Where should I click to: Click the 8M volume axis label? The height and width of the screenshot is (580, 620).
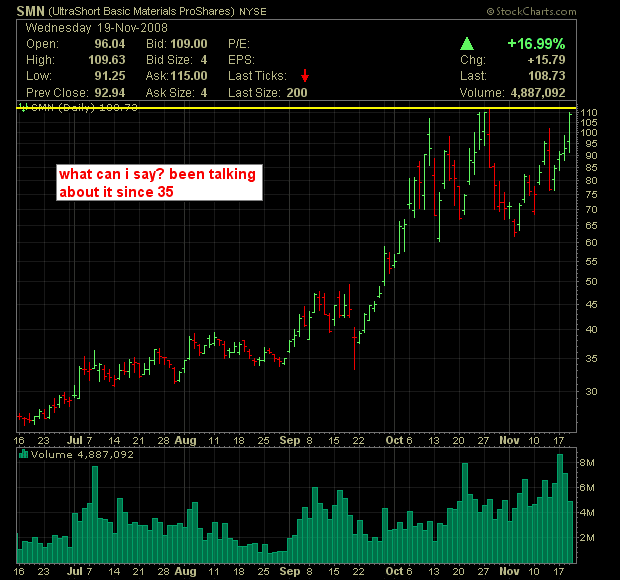coord(587,463)
